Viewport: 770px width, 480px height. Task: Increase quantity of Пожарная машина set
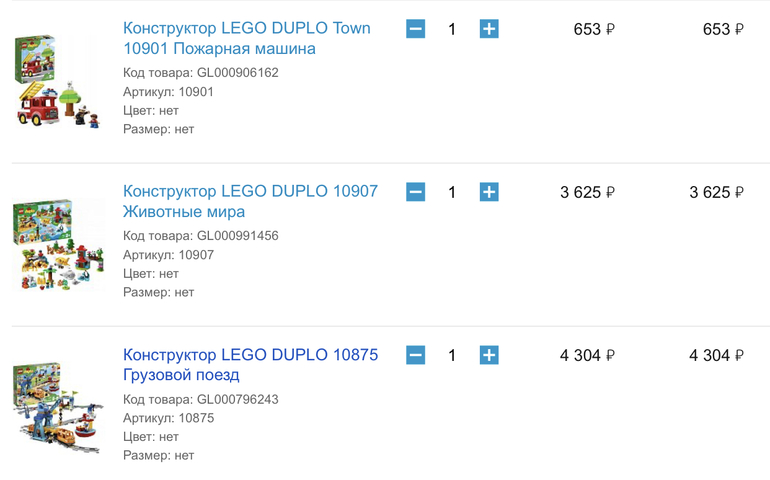(x=489, y=29)
